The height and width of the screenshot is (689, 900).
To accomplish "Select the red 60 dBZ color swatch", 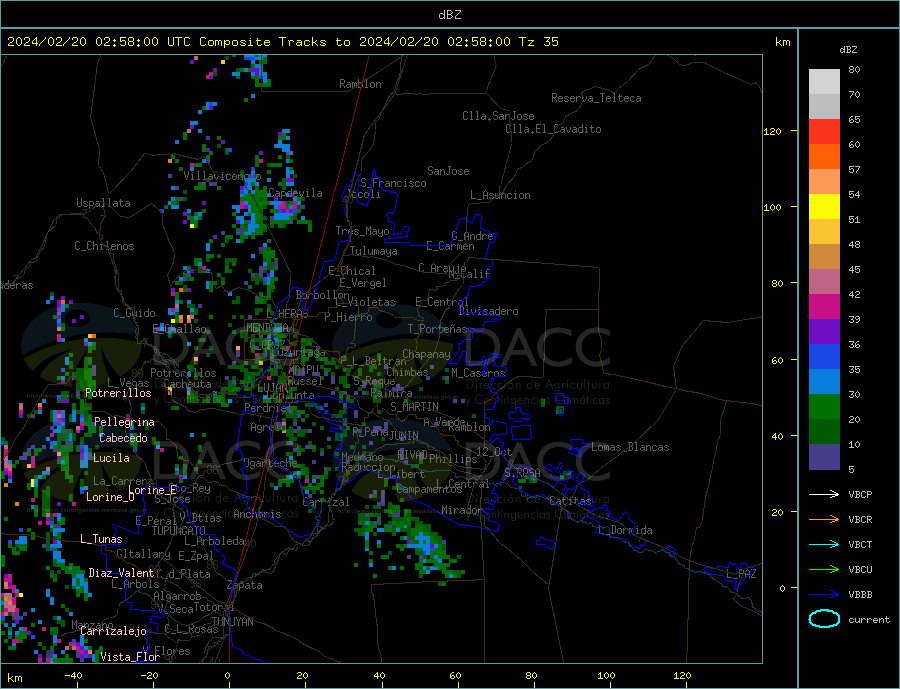I will (x=824, y=131).
